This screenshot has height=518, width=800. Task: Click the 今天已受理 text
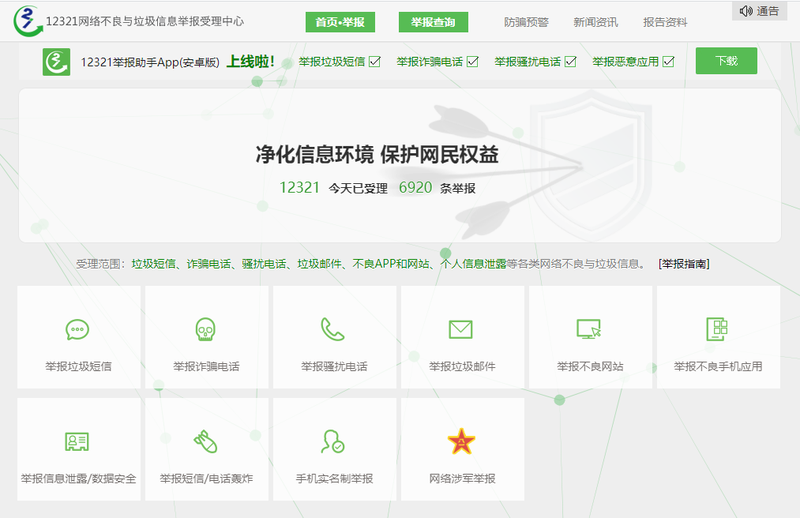click(x=358, y=189)
